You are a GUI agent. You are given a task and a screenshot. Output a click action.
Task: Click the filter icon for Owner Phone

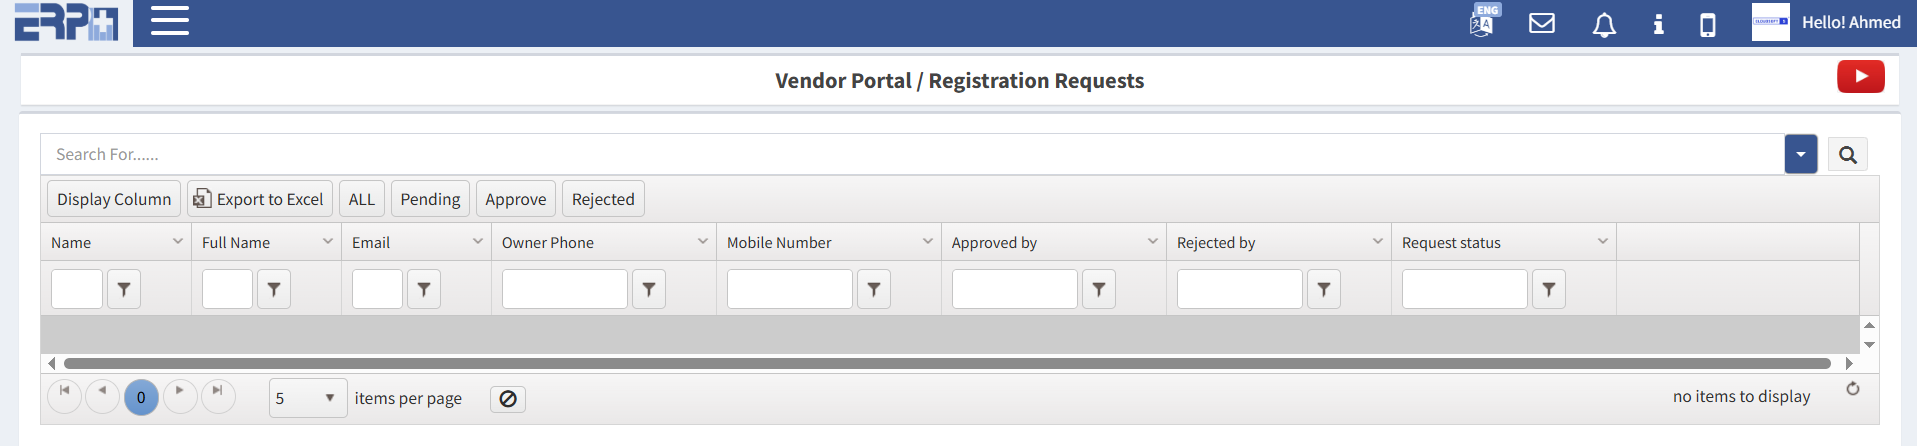point(649,289)
